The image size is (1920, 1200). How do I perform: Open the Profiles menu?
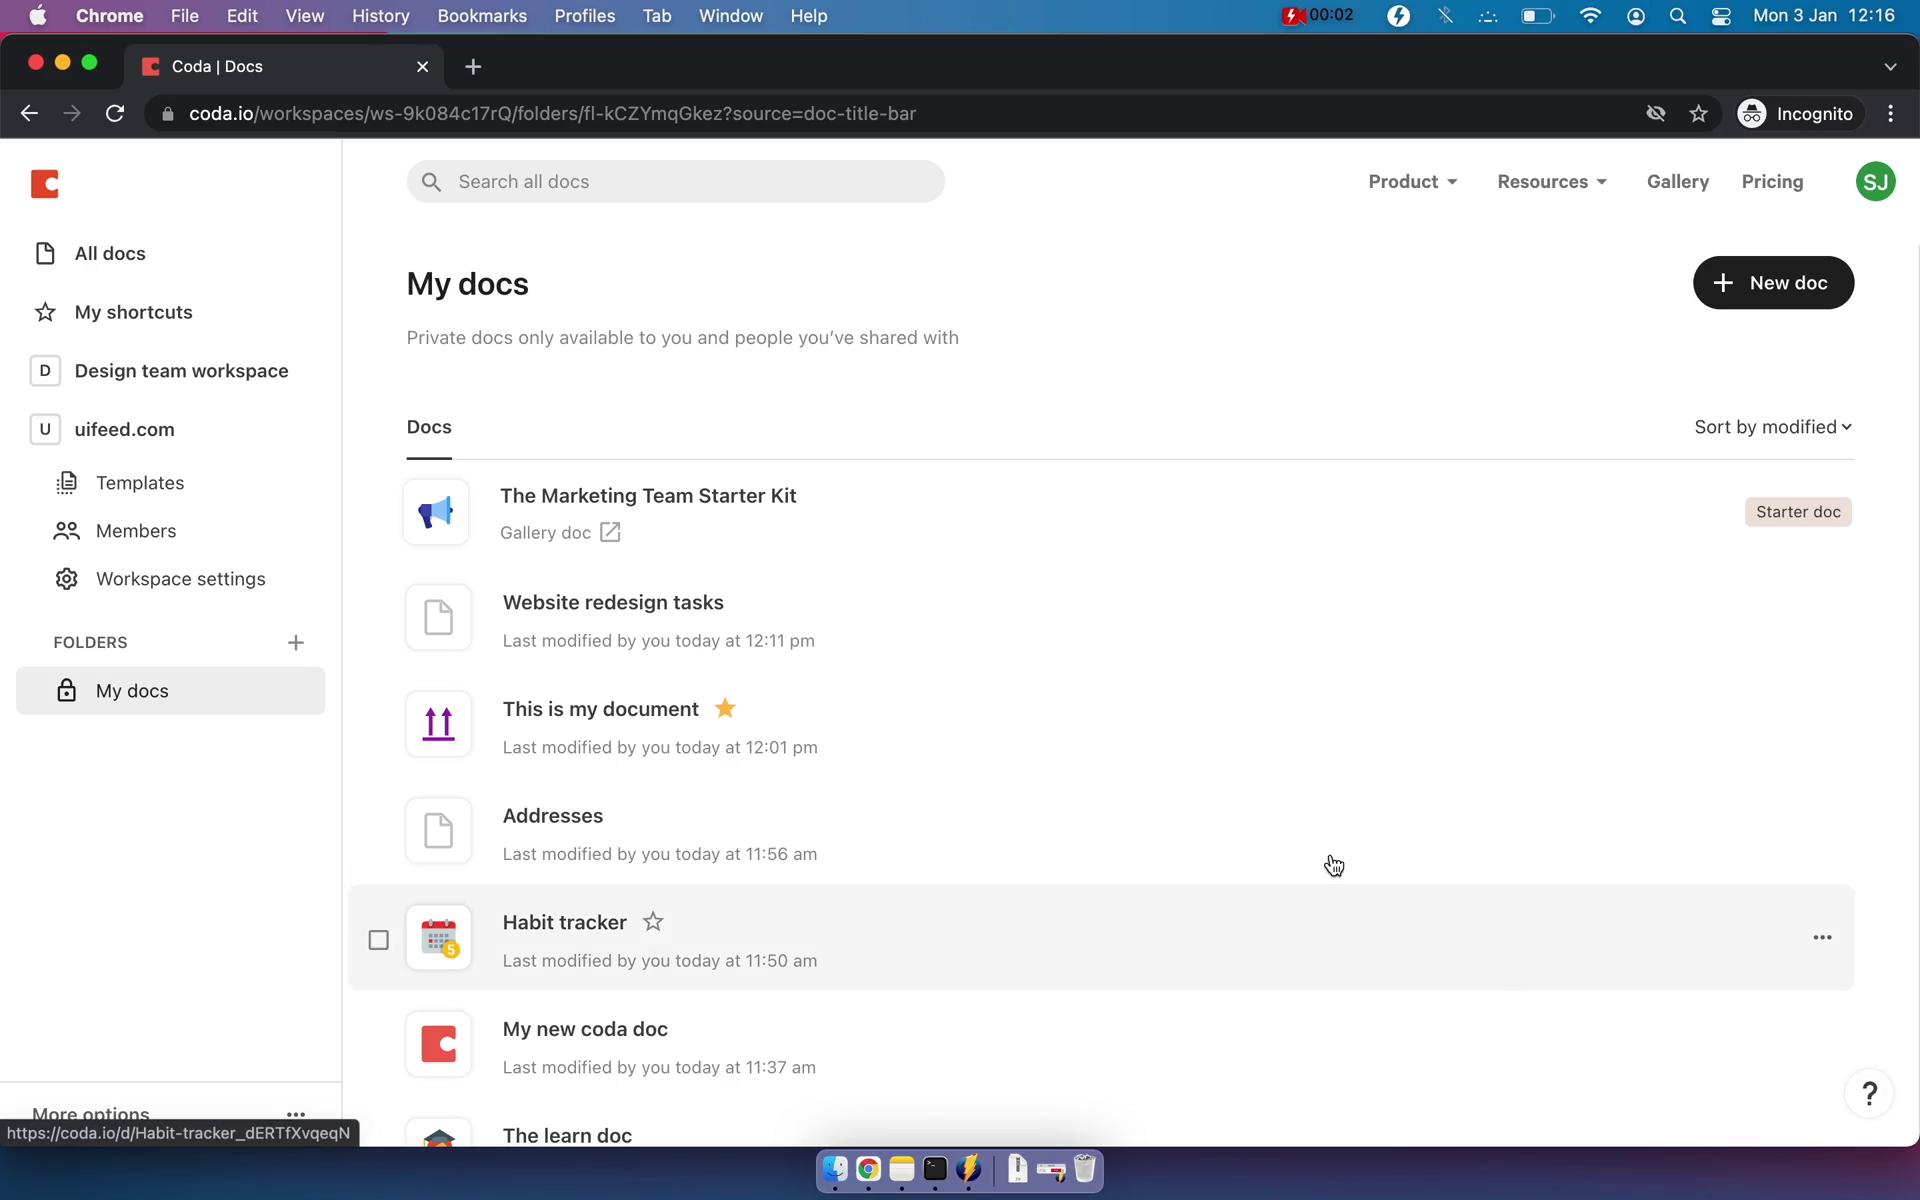click(x=585, y=16)
